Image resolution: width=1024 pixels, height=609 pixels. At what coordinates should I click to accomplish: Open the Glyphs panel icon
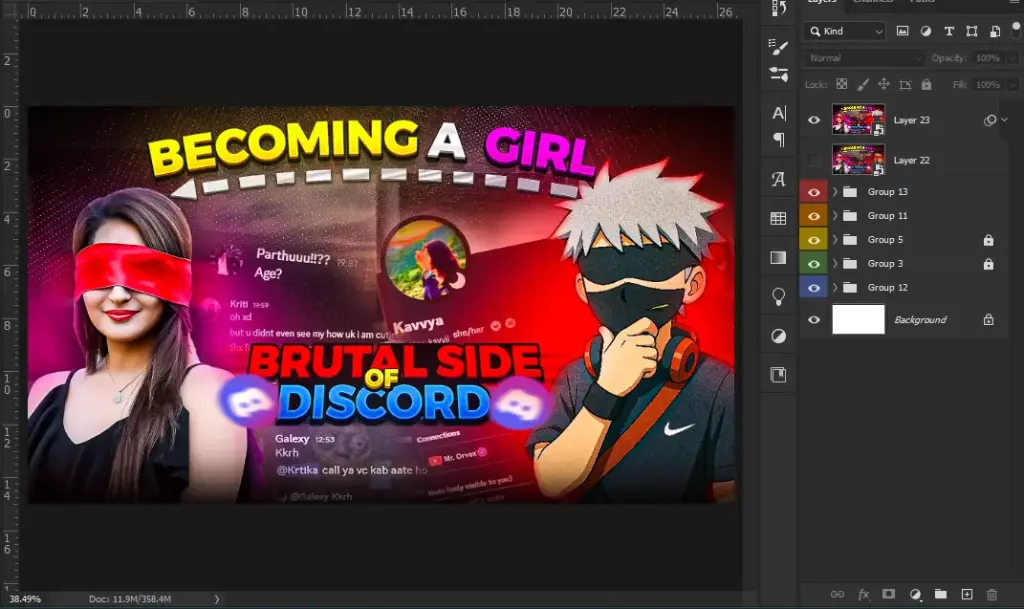pos(779,180)
